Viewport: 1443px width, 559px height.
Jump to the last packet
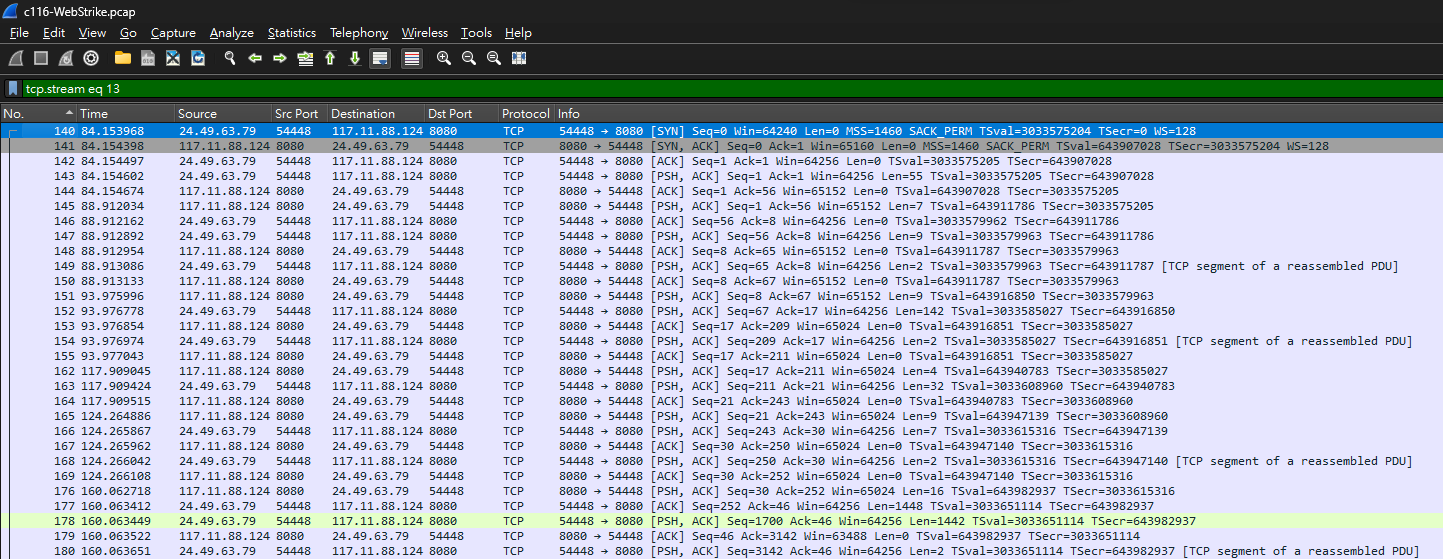(355, 59)
